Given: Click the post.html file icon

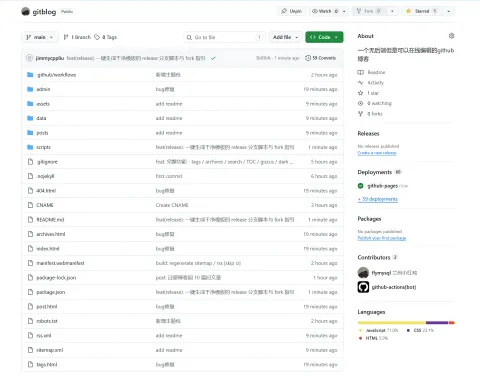Looking at the screenshot, I should pos(30,307).
